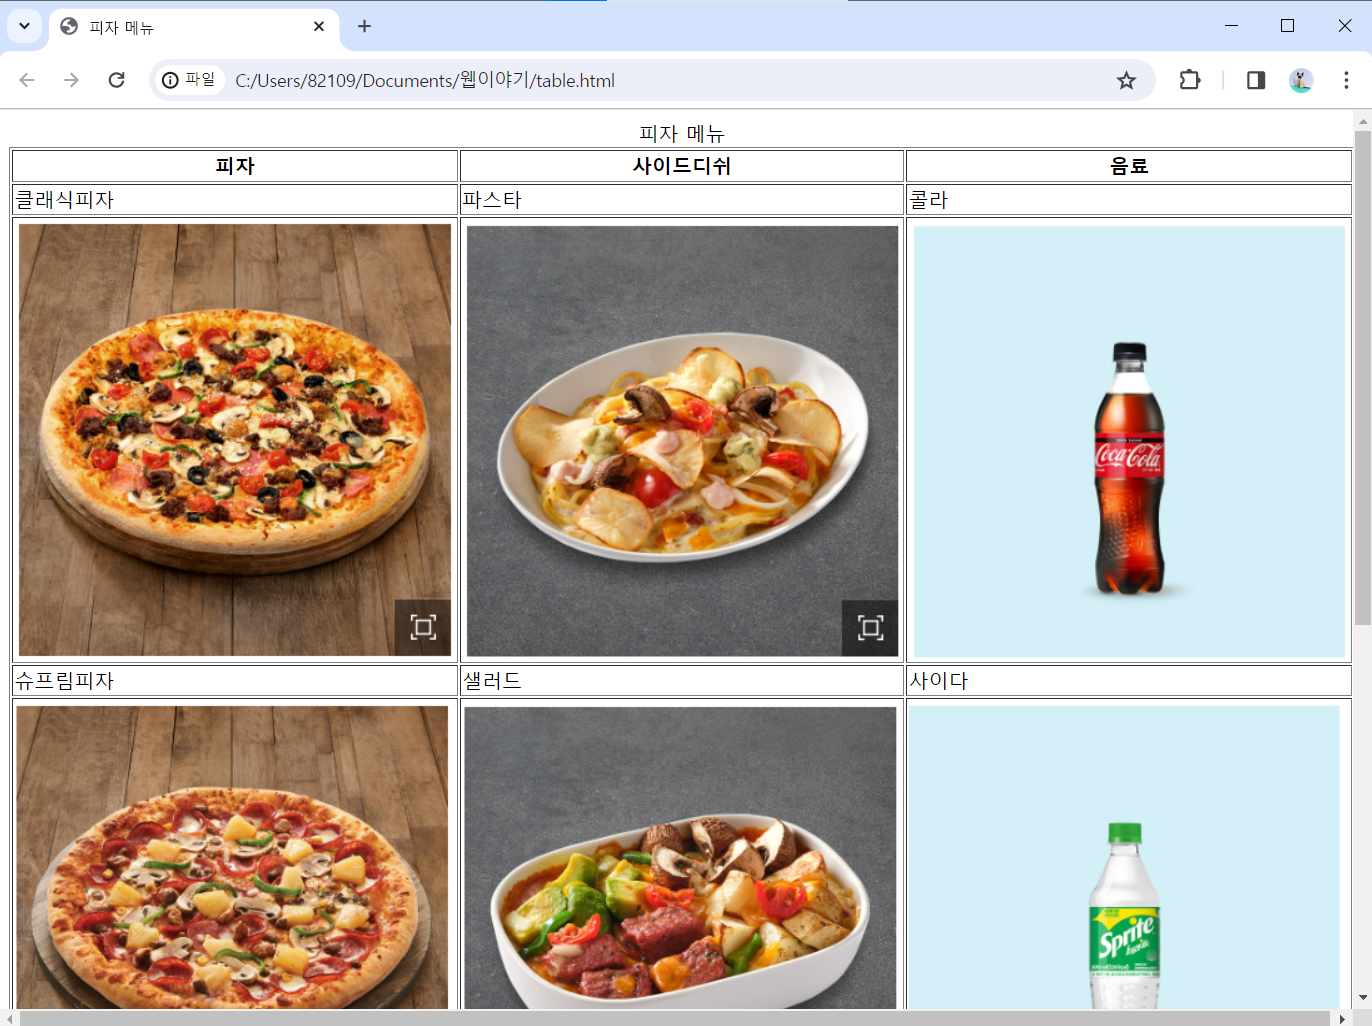Click the Coca-Cola bottle image
Viewport: 1372px width, 1026px height.
pyautogui.click(x=1129, y=441)
